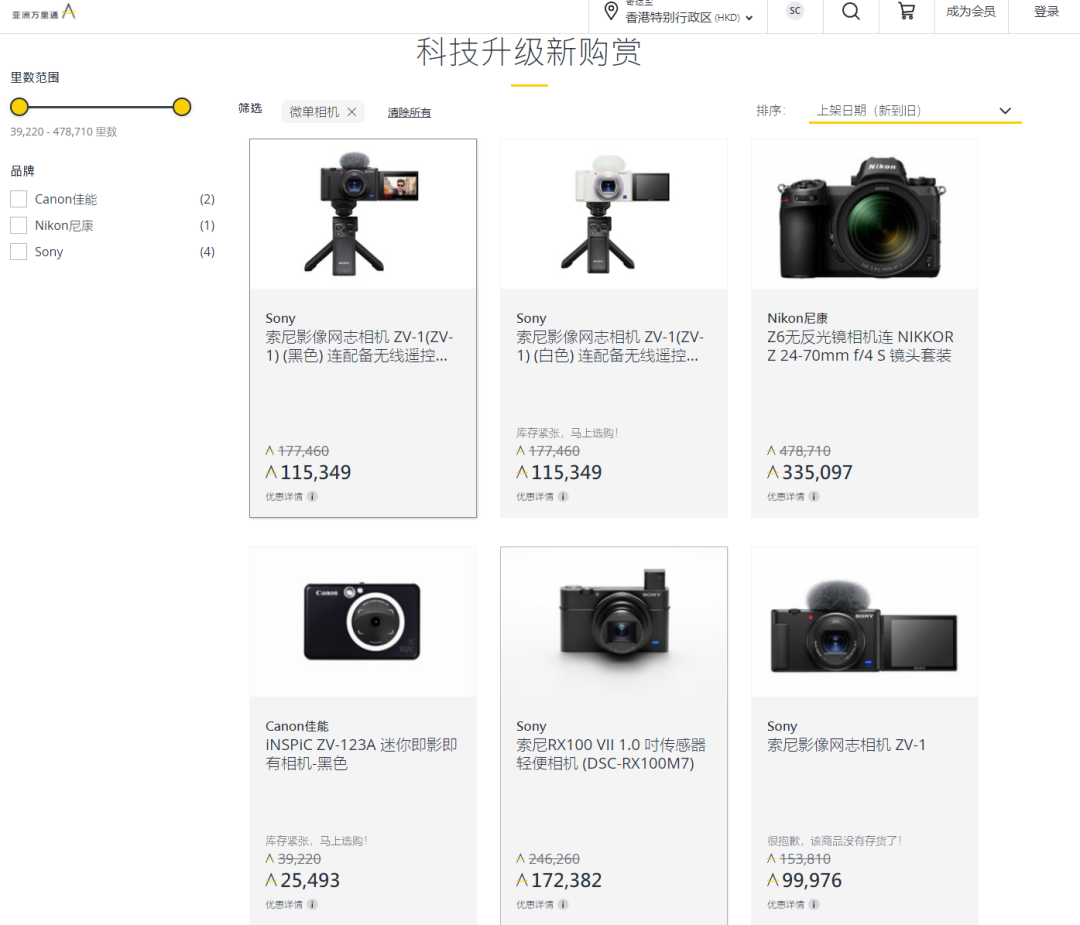Click the 25,493 miles price
The height and width of the screenshot is (925, 1080).
tap(303, 880)
